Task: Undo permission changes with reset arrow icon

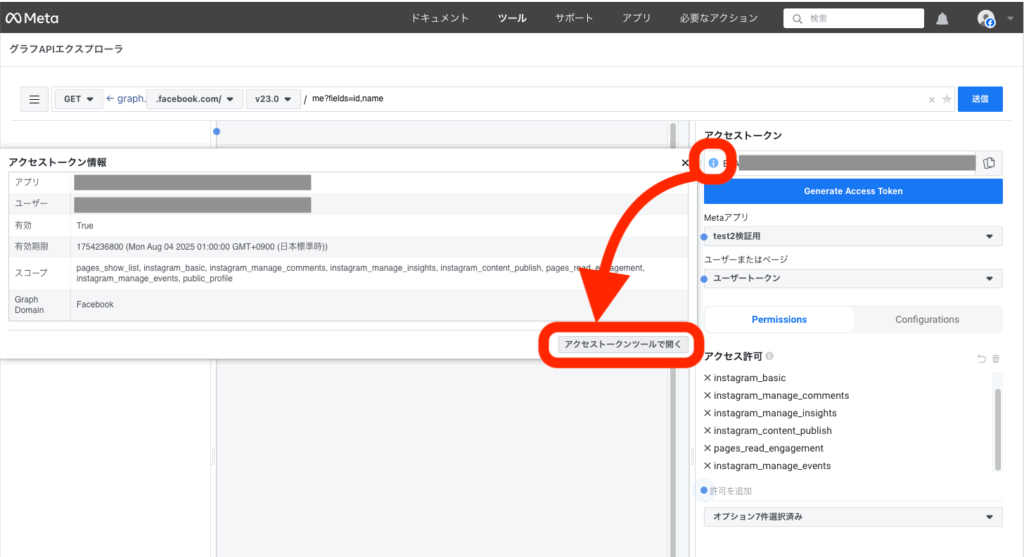Action: (x=981, y=358)
